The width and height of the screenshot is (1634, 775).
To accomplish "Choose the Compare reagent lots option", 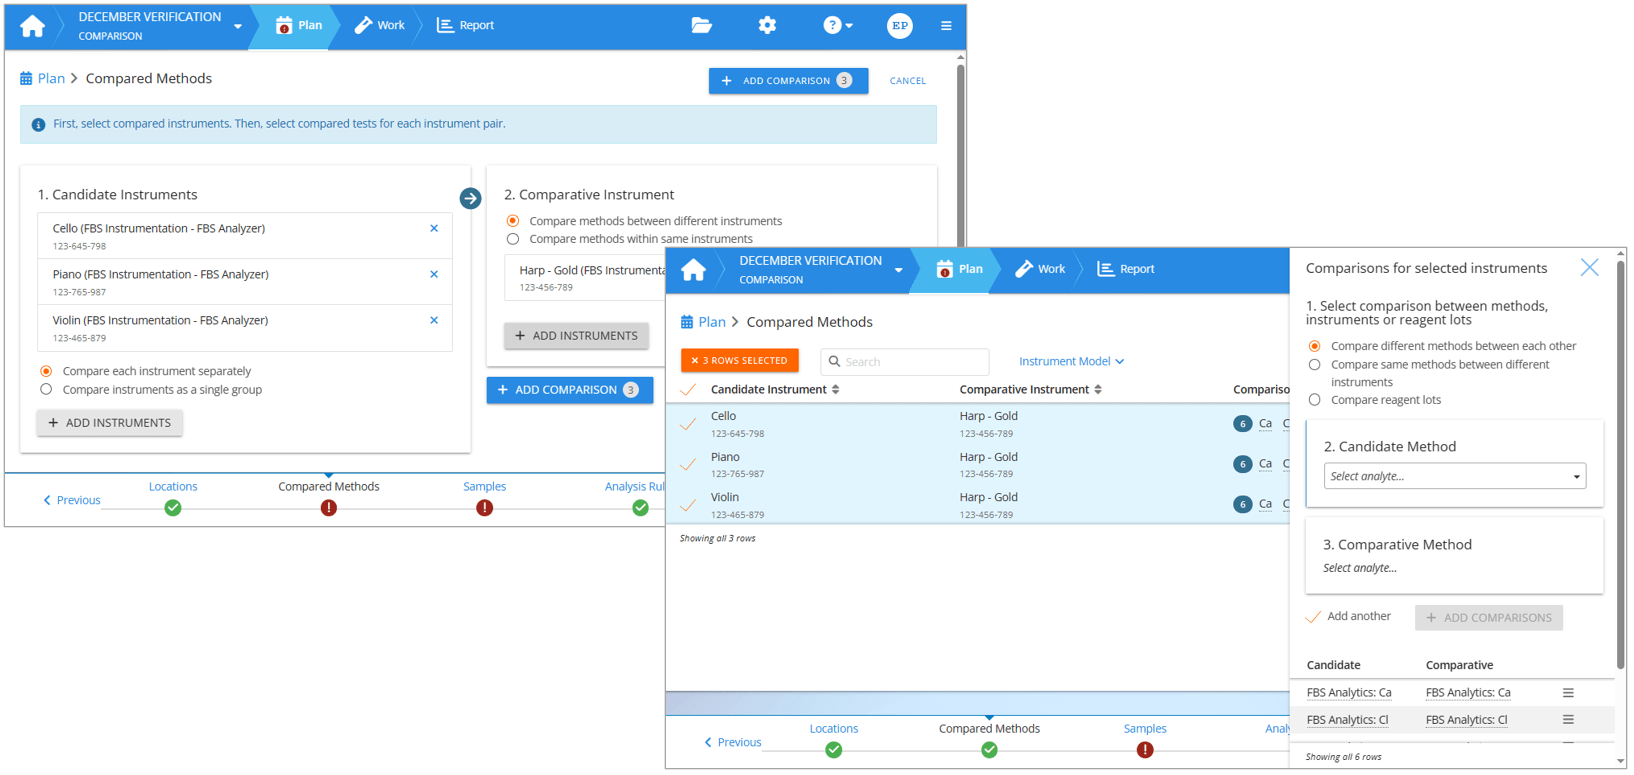I will click(1315, 400).
